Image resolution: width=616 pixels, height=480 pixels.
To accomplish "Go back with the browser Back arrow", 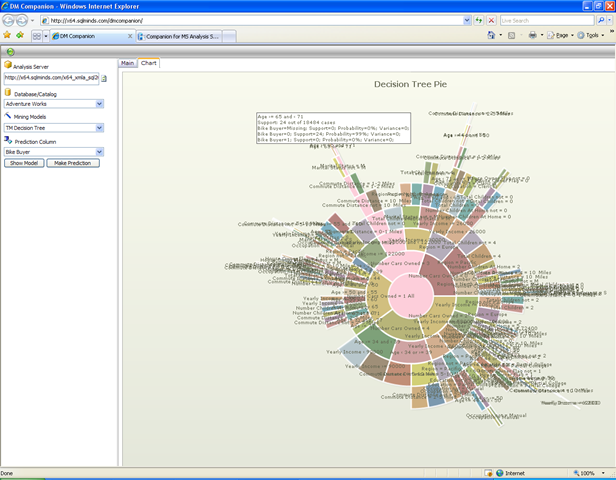I will point(8,20).
